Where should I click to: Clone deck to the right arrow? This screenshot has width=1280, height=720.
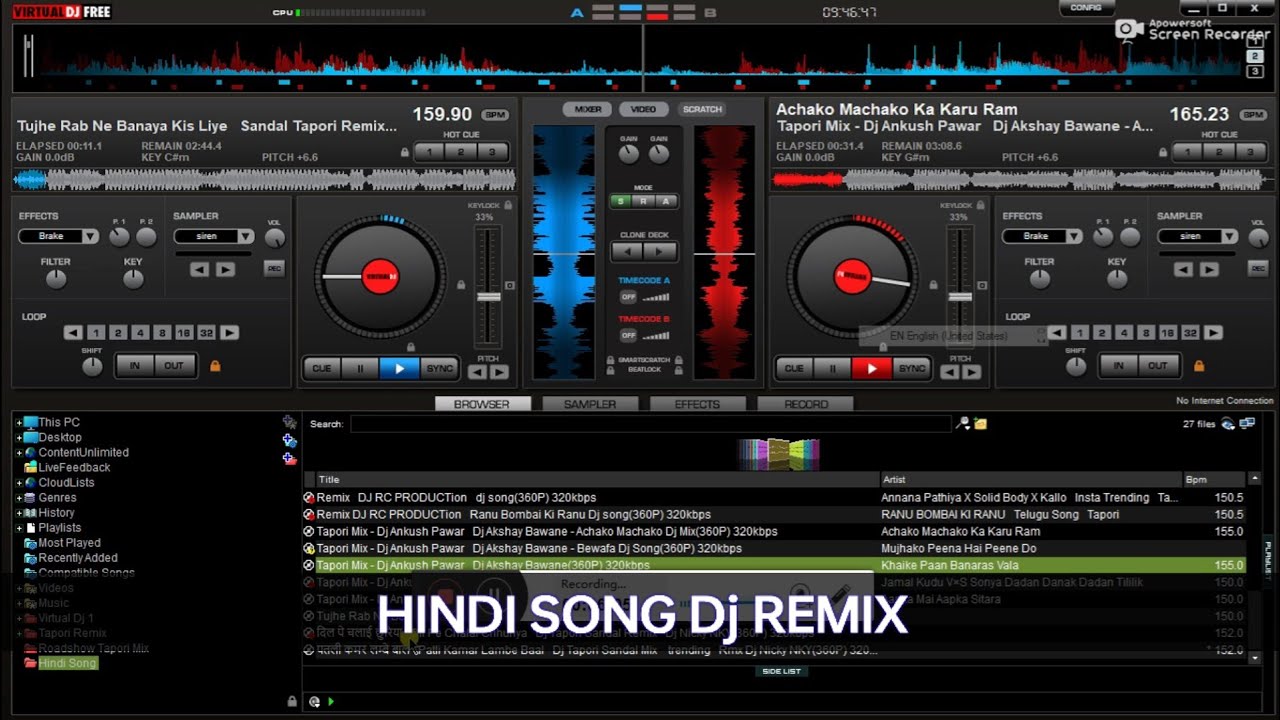661,252
